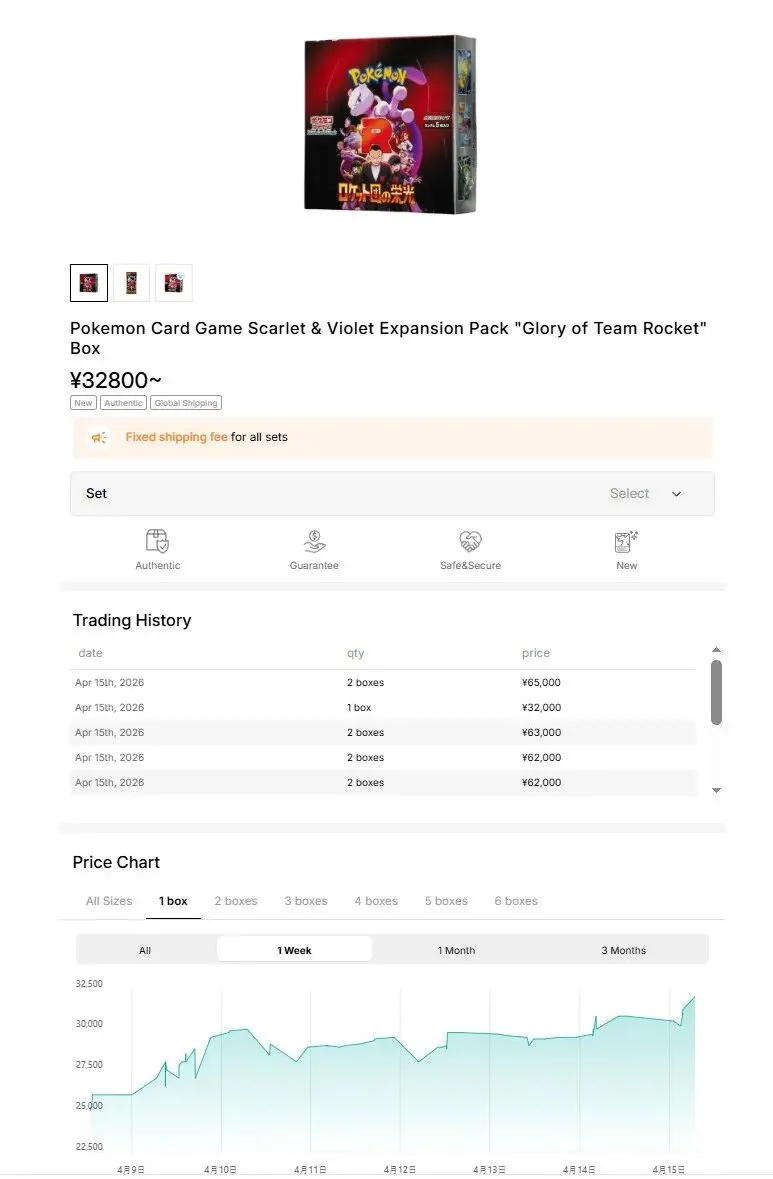Click the trading history scroll-up arrow
773x1179 pixels.
click(x=717, y=650)
